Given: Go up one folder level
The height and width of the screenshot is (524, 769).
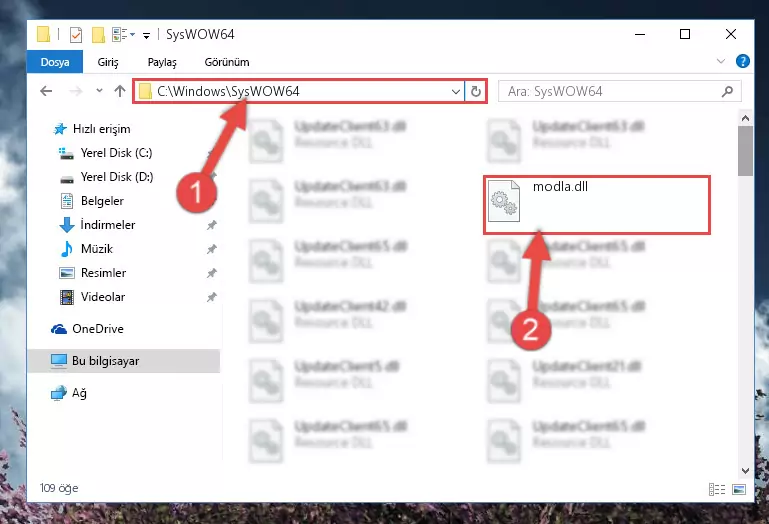Looking at the screenshot, I should [x=120, y=91].
